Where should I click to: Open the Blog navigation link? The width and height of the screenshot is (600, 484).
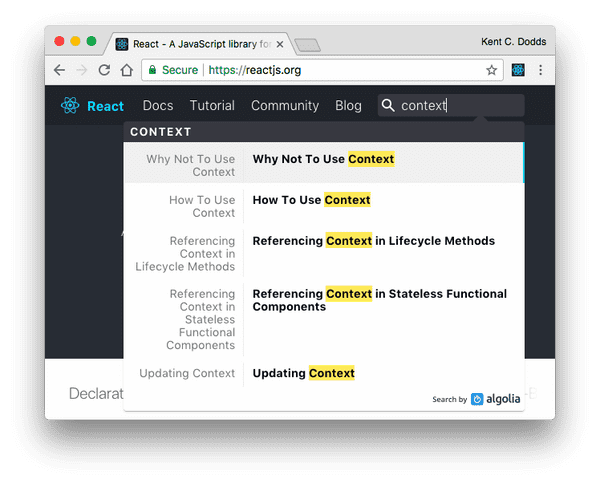[x=348, y=106]
